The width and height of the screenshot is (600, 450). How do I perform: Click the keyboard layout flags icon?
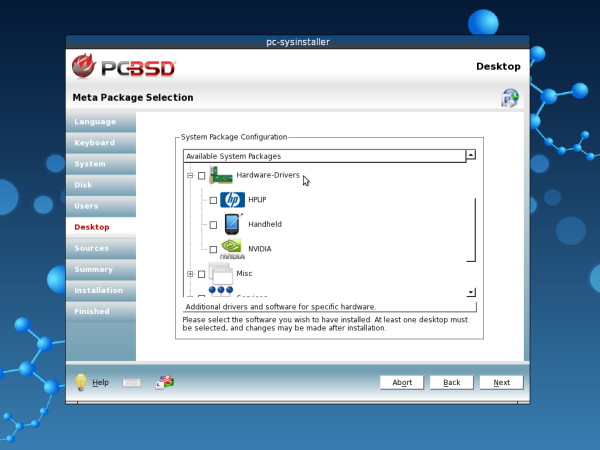tap(165, 382)
